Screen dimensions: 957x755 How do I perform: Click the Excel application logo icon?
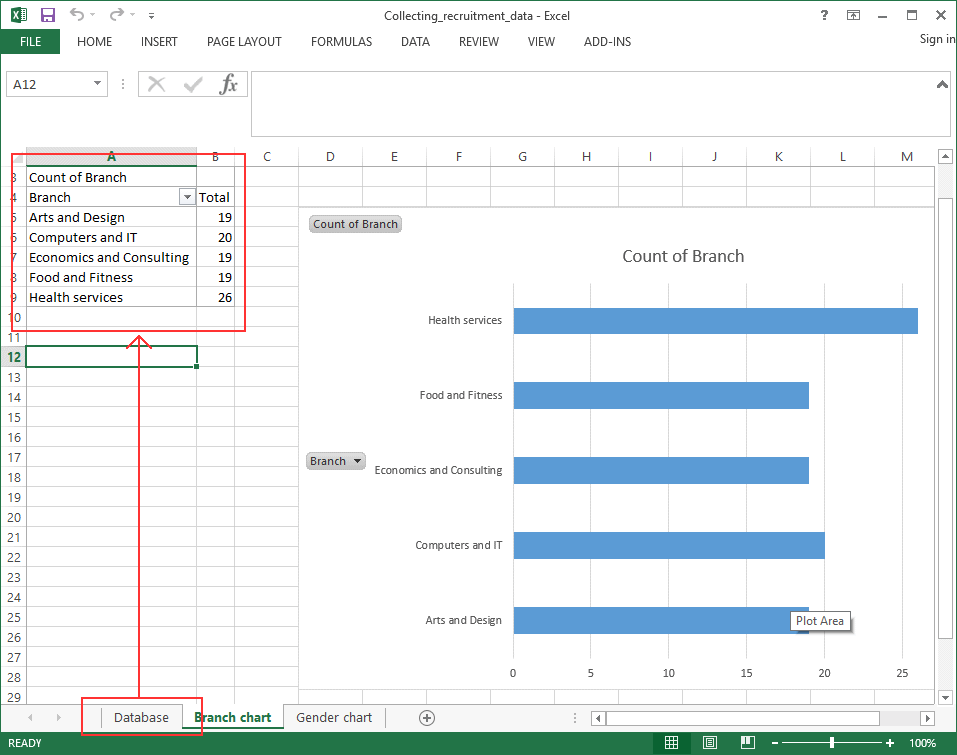[x=19, y=15]
